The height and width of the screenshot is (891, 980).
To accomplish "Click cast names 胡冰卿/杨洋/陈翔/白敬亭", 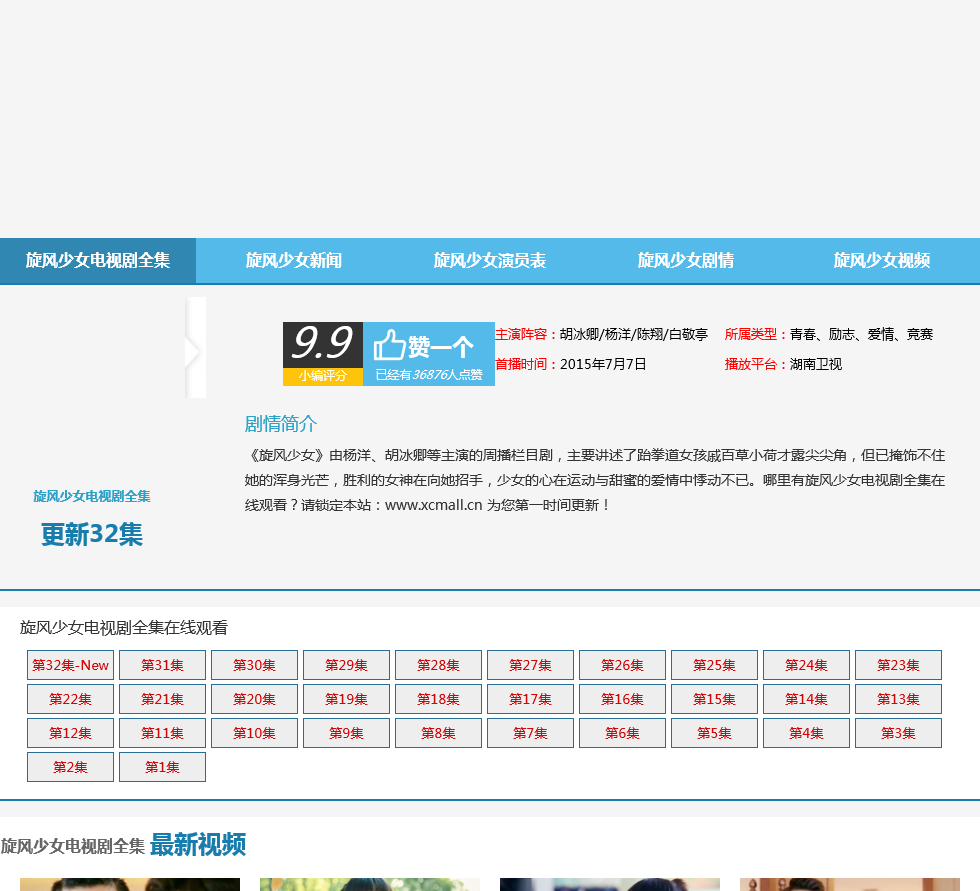I will pyautogui.click(x=634, y=334).
